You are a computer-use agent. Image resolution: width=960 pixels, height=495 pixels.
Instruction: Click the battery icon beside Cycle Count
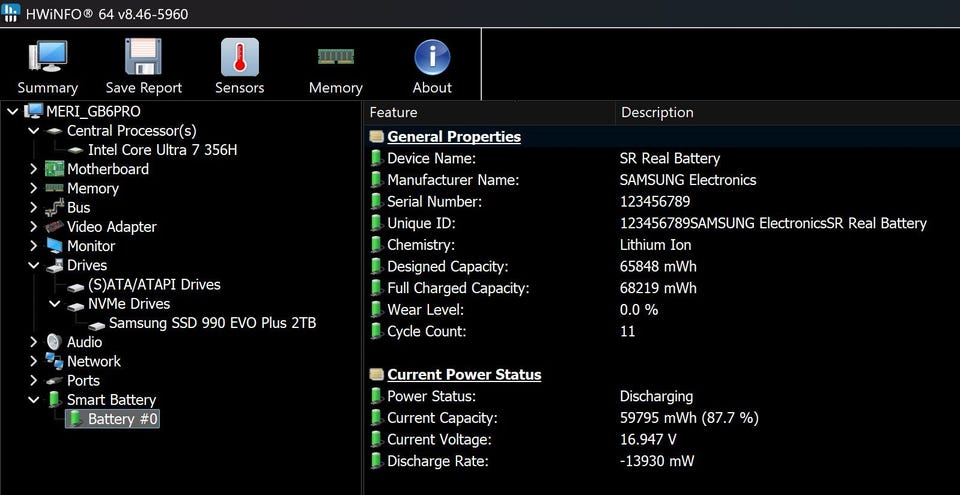tap(377, 331)
